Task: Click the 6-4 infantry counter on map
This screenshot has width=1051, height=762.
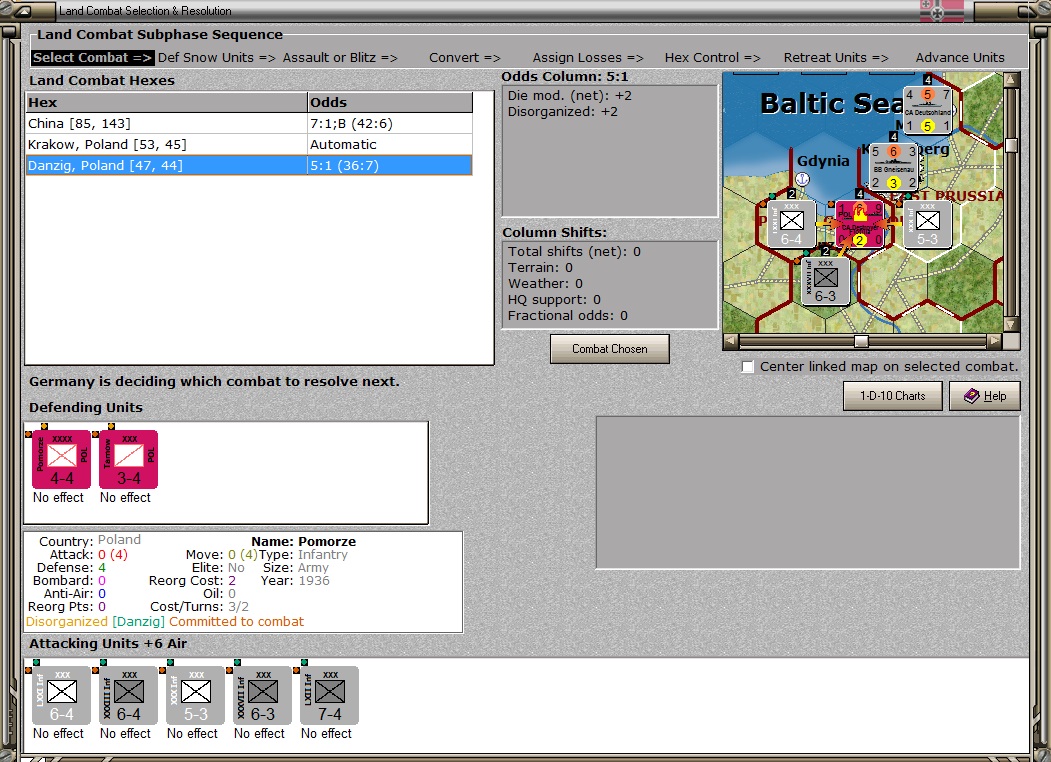Action: [x=791, y=225]
